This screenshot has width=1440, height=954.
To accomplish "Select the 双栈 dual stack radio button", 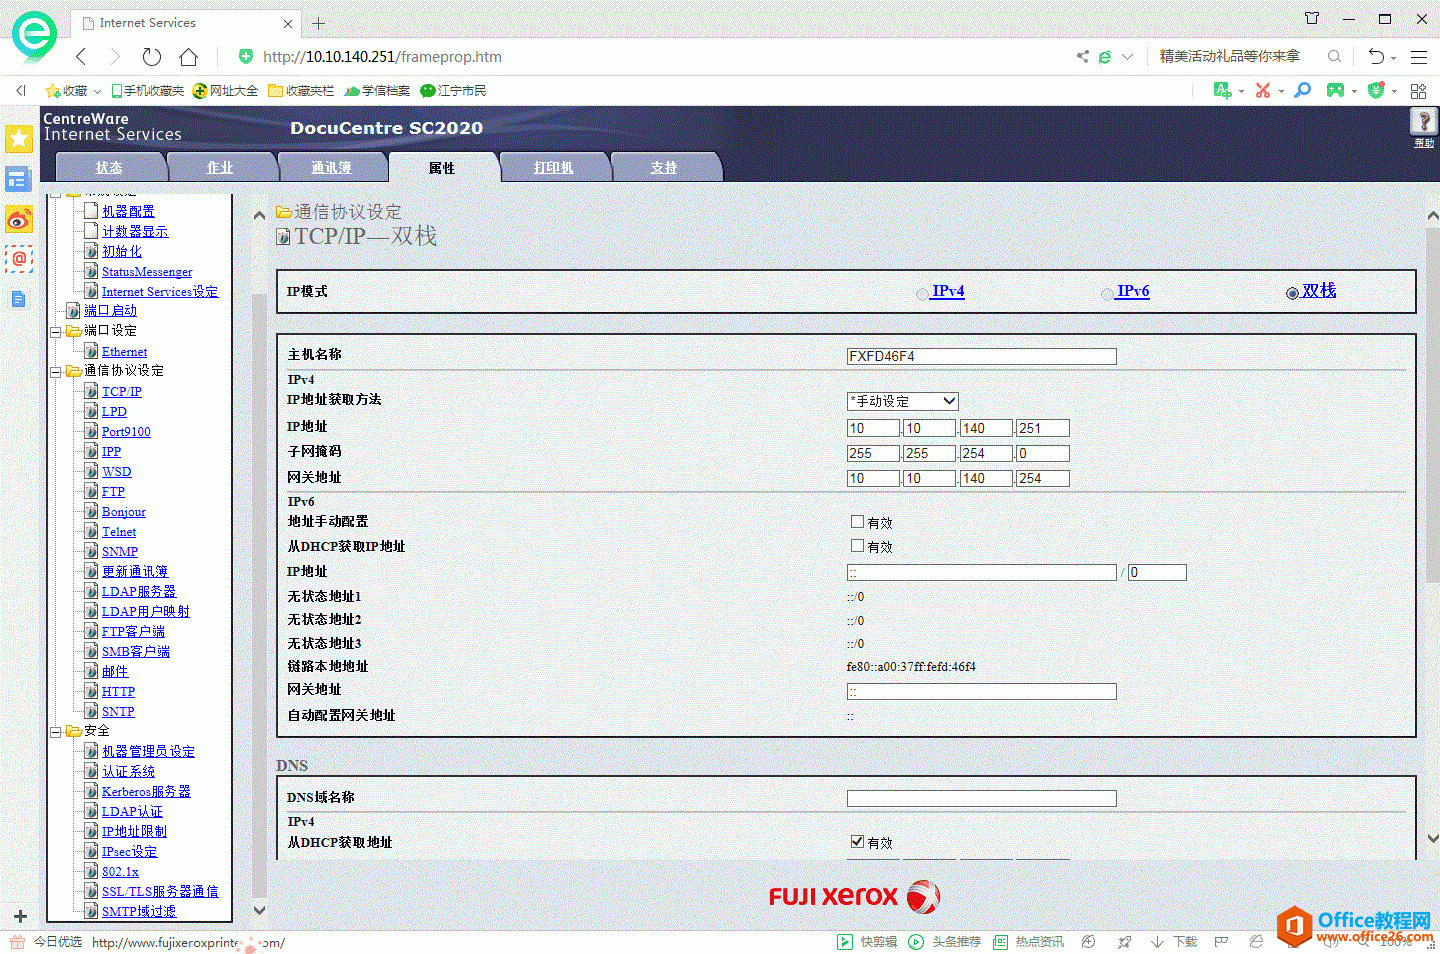I will (1292, 293).
